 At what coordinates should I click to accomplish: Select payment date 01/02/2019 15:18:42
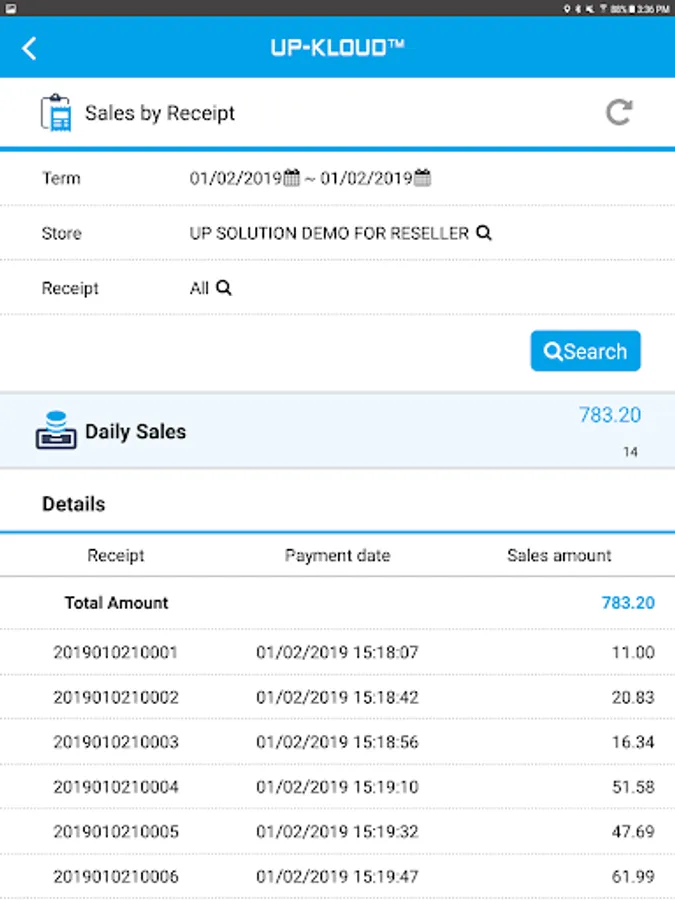pyautogui.click(x=338, y=697)
